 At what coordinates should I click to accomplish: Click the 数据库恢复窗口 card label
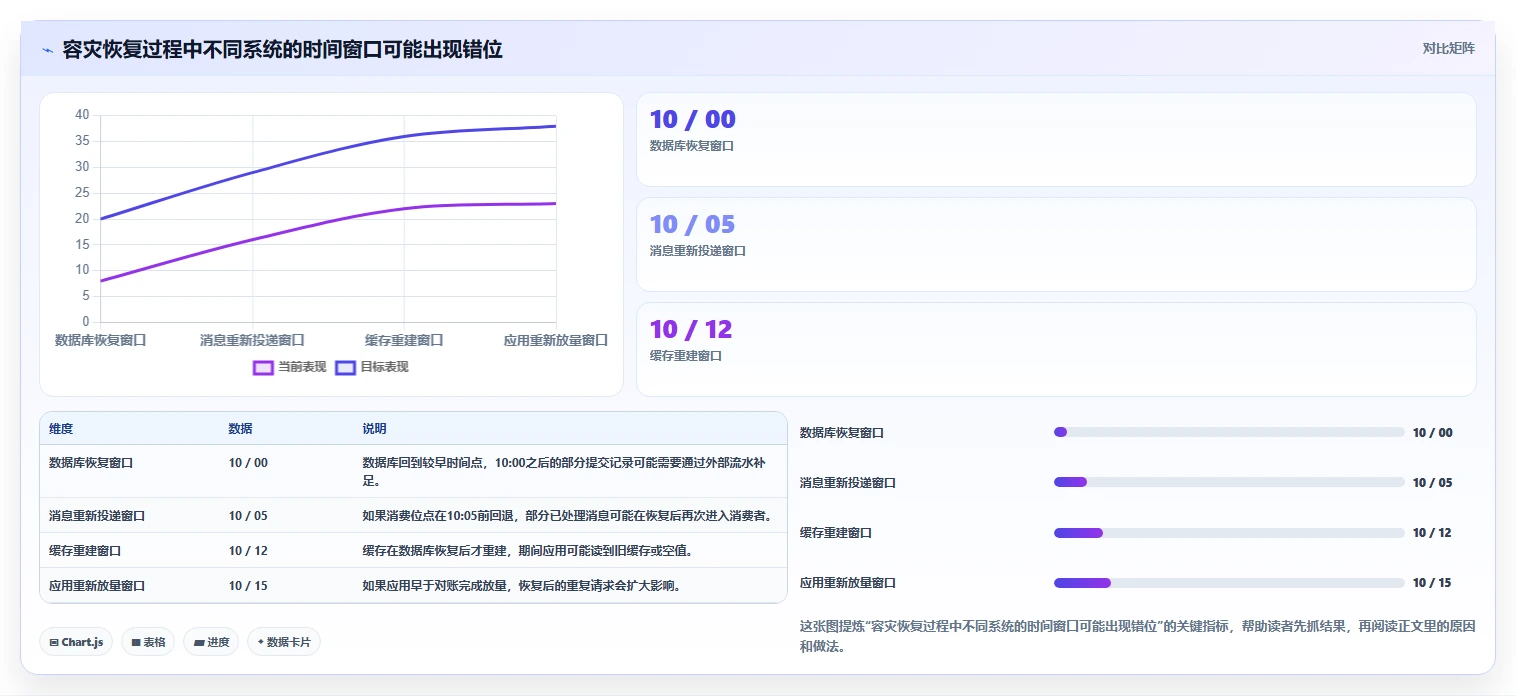point(692,146)
